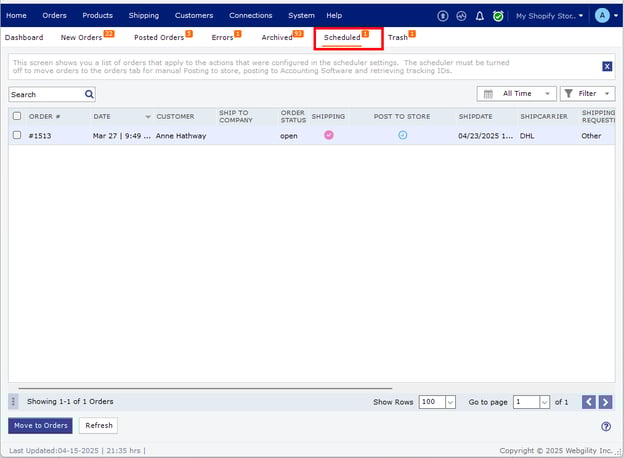Open the Show Rows dropdown

pos(437,402)
